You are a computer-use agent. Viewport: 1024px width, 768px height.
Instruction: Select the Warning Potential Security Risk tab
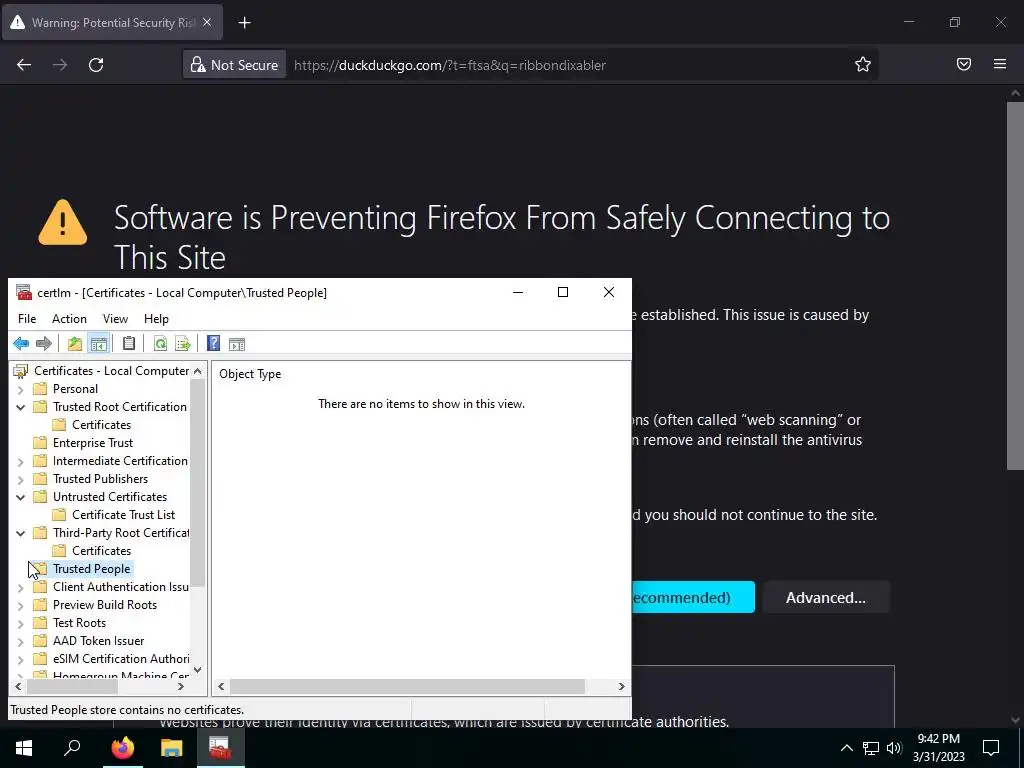coord(112,23)
